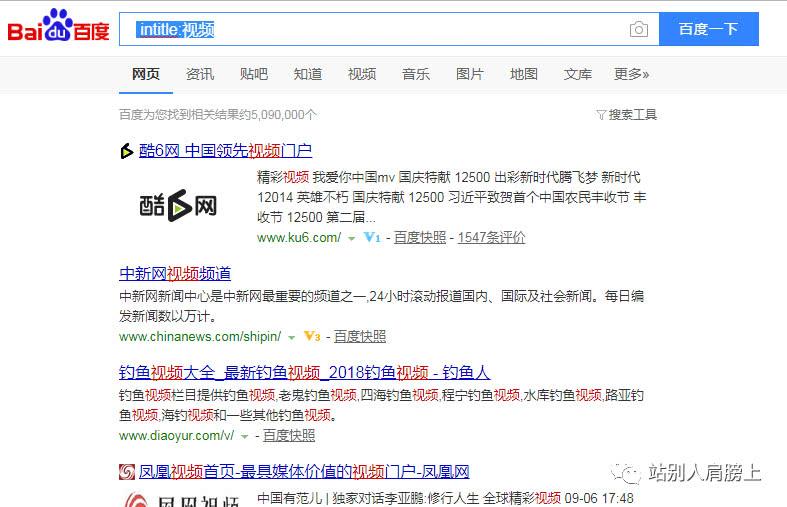Open 百度快照 for diaoyur.com result
This screenshot has height=507, width=787.
click(x=289, y=435)
